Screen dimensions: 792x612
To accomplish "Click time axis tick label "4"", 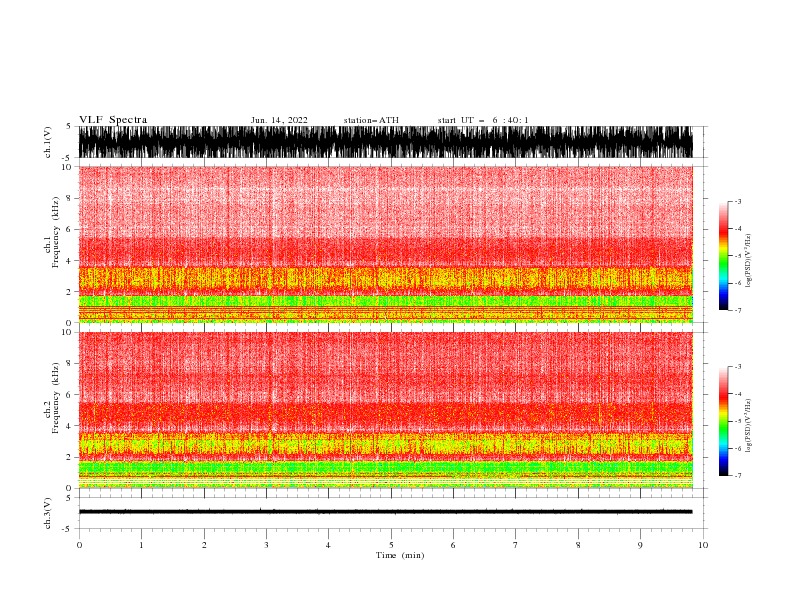I will coord(328,545).
